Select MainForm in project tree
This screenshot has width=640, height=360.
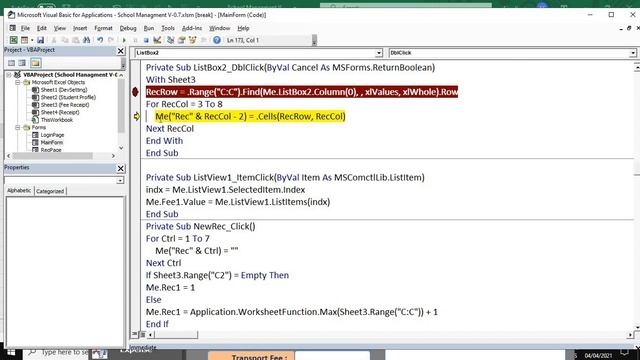tap(52, 142)
